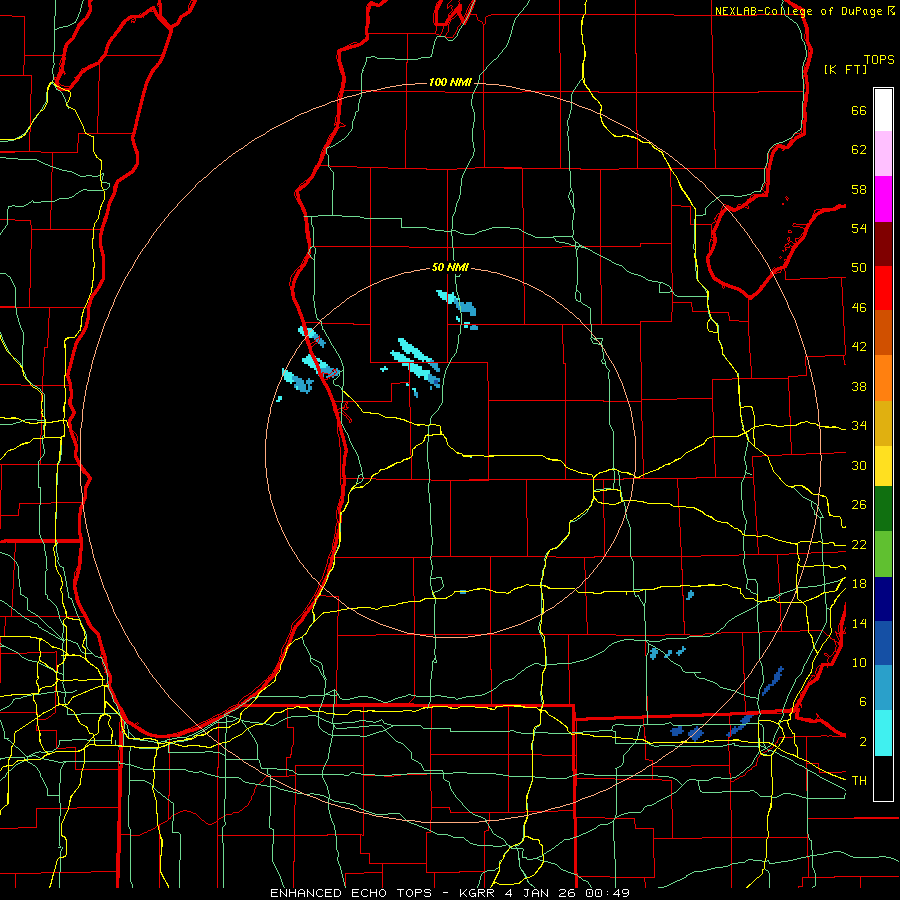900x900 pixels.
Task: Click the legend value 2
Action: click(x=863, y=742)
